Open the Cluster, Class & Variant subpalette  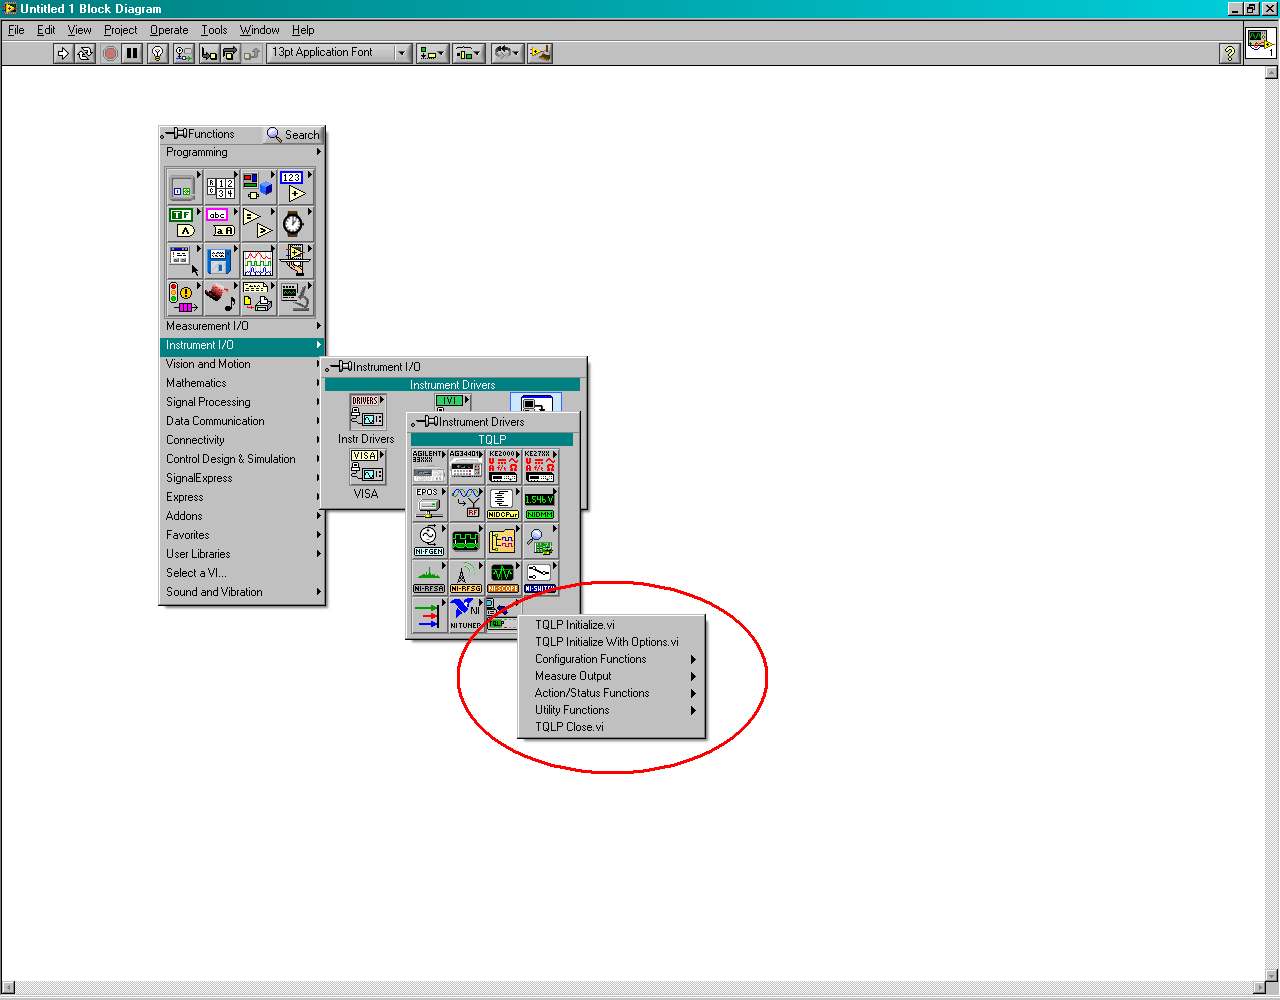(257, 187)
